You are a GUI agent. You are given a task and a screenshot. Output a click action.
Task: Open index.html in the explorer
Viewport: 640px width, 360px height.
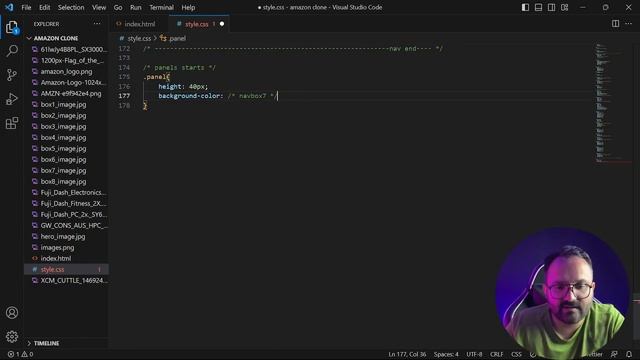56,258
